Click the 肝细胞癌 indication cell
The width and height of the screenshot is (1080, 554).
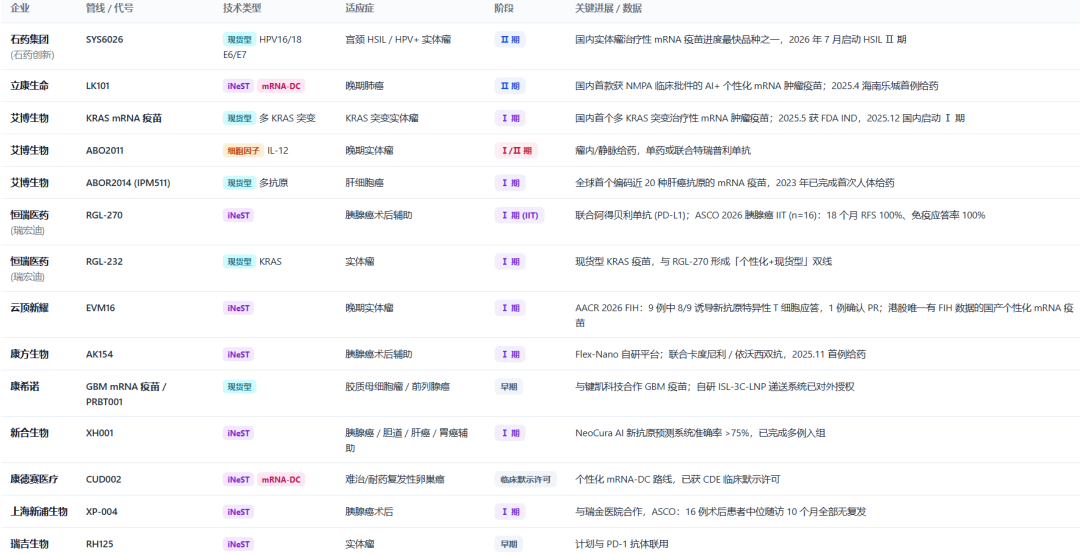364,183
